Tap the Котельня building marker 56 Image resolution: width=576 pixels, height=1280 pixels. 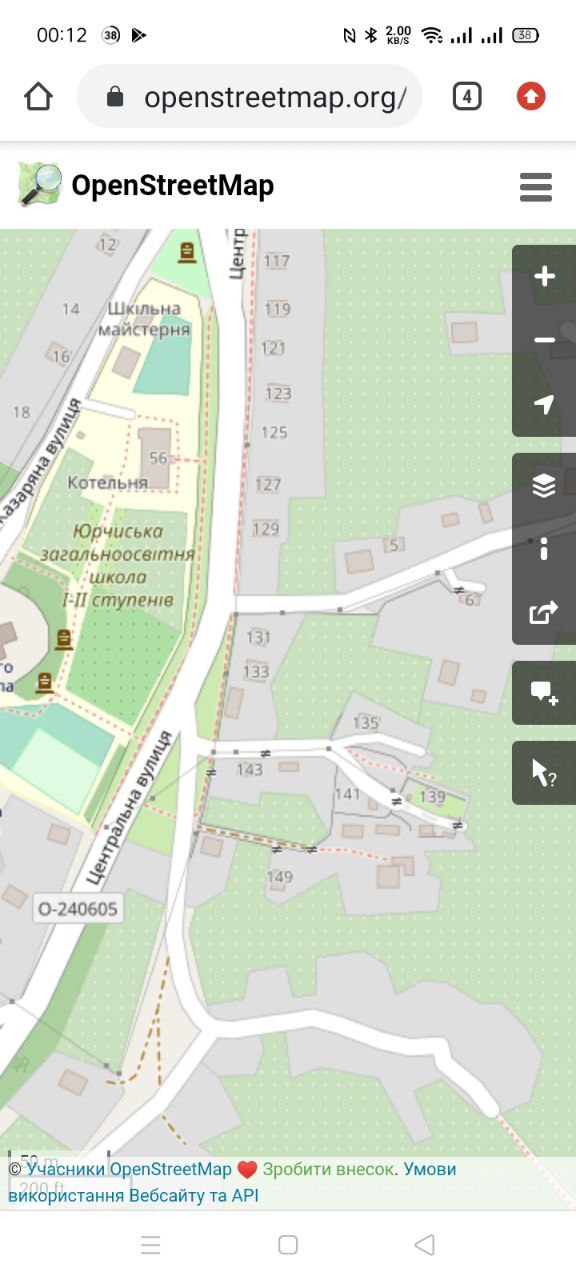click(157, 458)
